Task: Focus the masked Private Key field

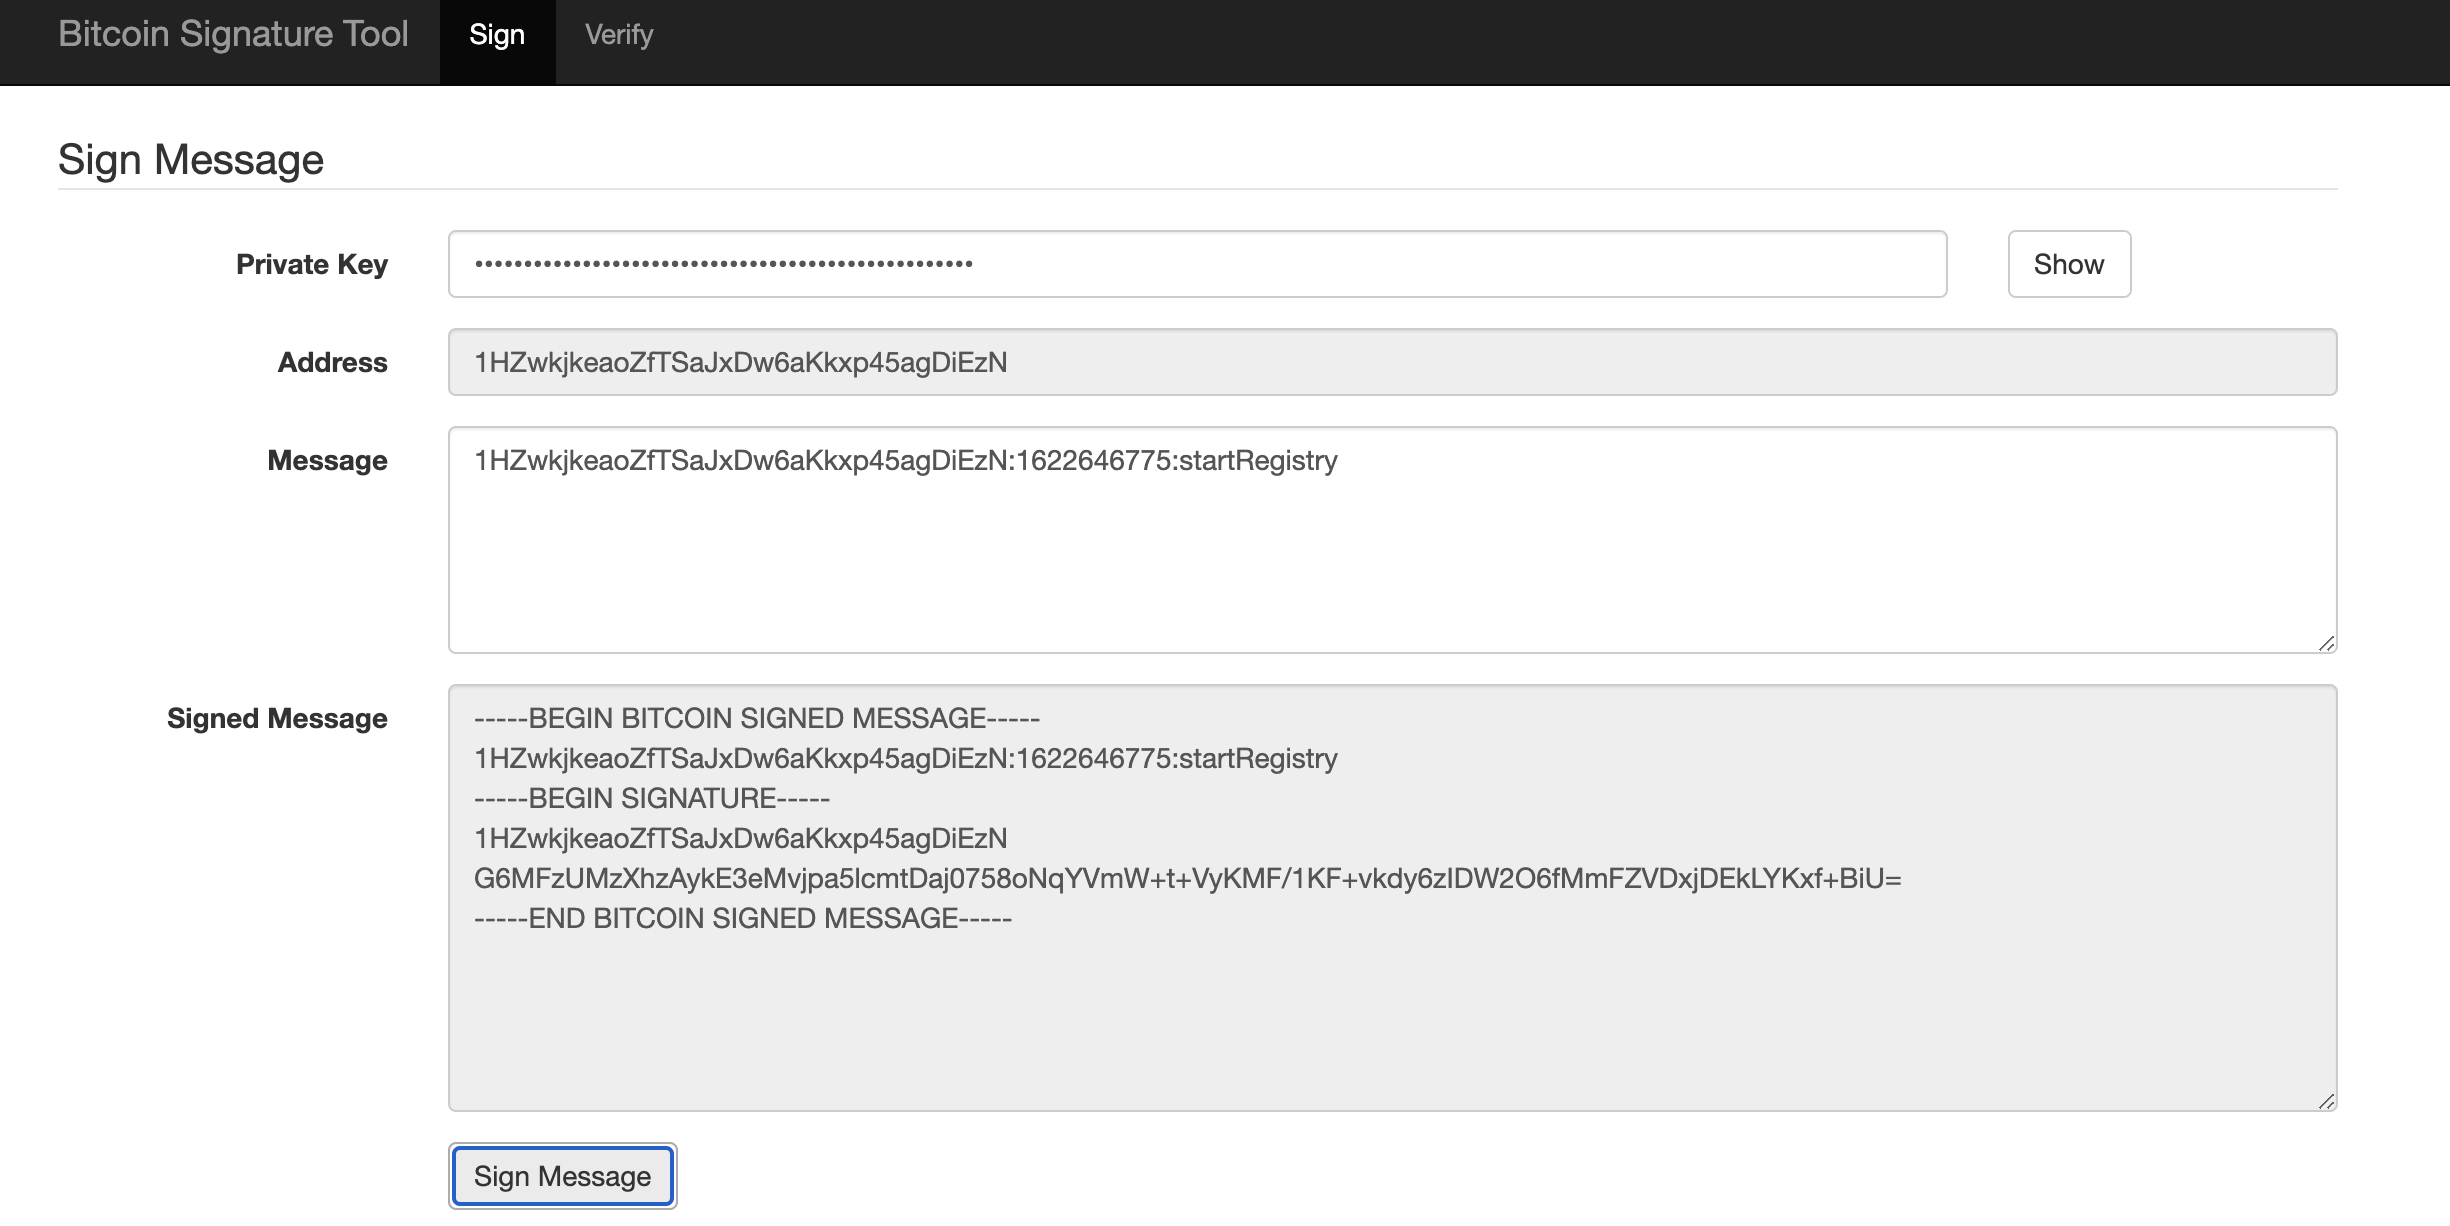Action: point(1197,264)
